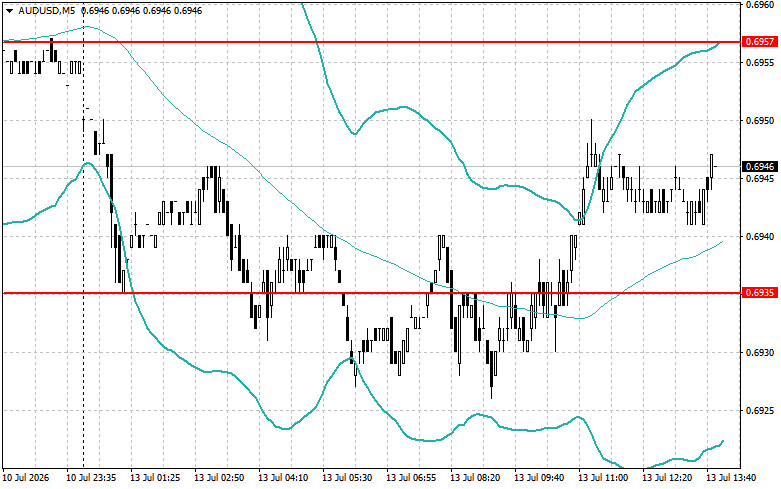Image resolution: width=781 pixels, height=489 pixels.
Task: Click the 0.6930 price scale label
Action: [760, 353]
